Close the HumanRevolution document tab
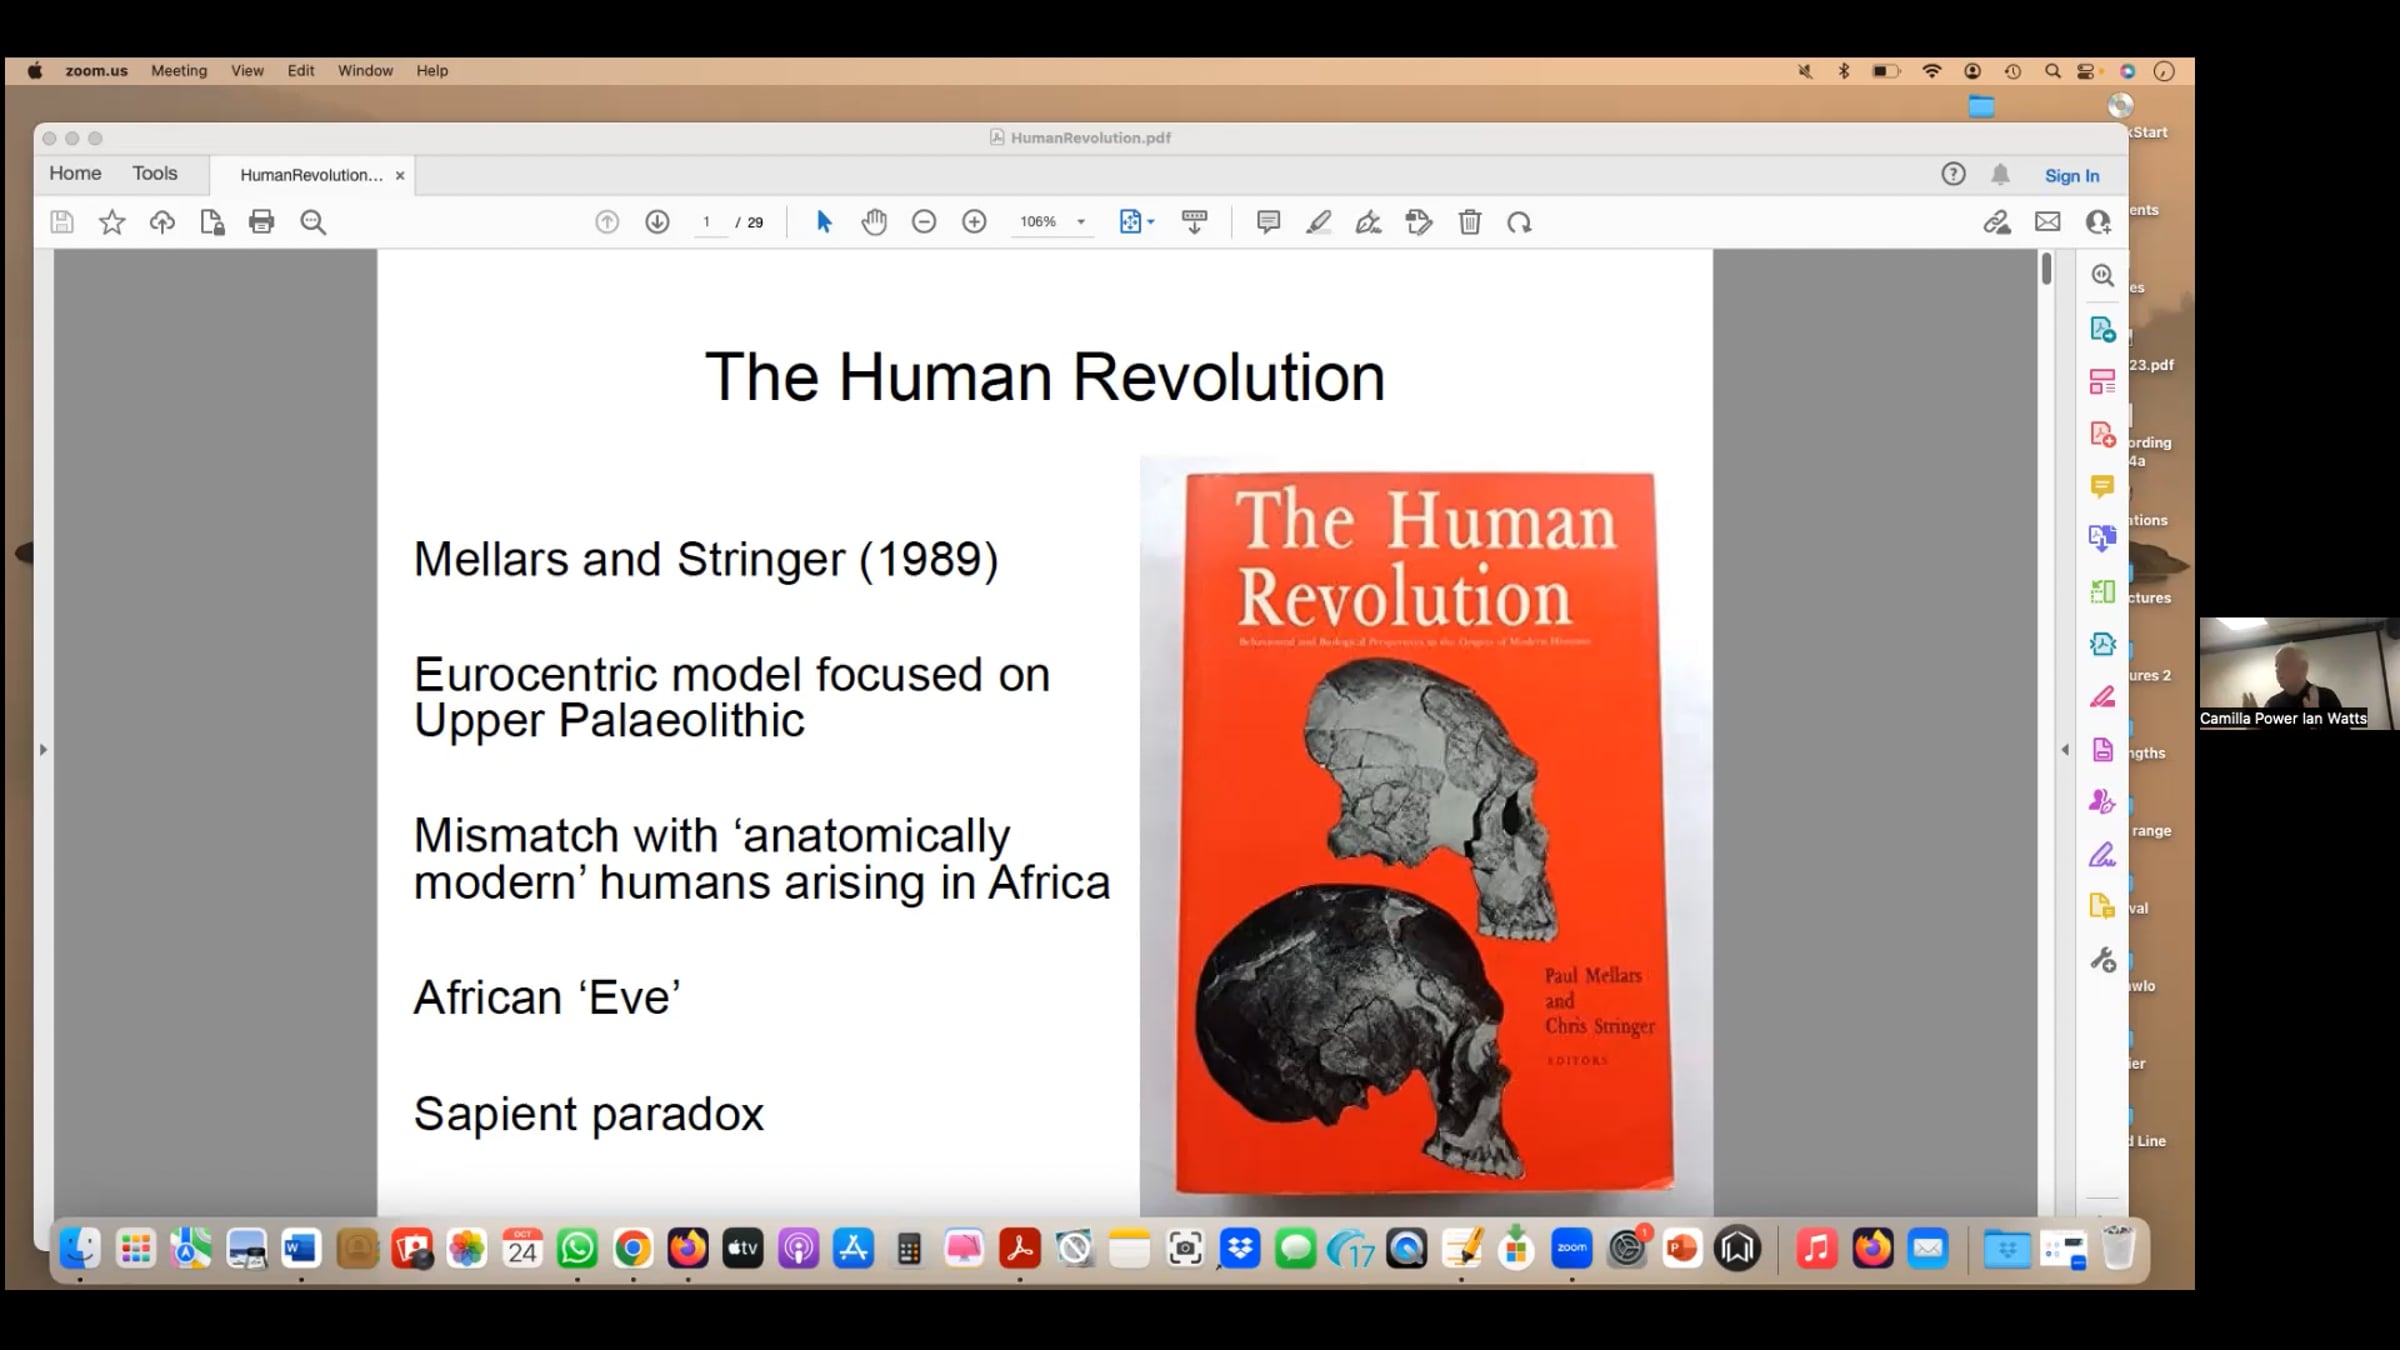 click(x=400, y=175)
